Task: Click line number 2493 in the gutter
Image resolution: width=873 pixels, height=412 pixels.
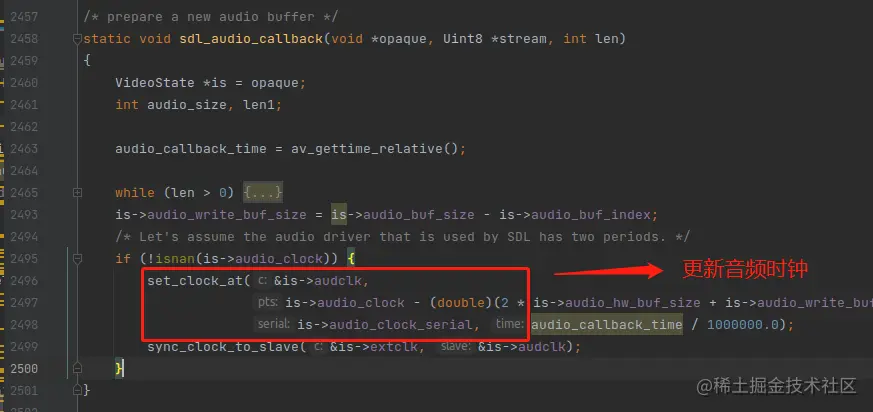Action: (x=24, y=214)
